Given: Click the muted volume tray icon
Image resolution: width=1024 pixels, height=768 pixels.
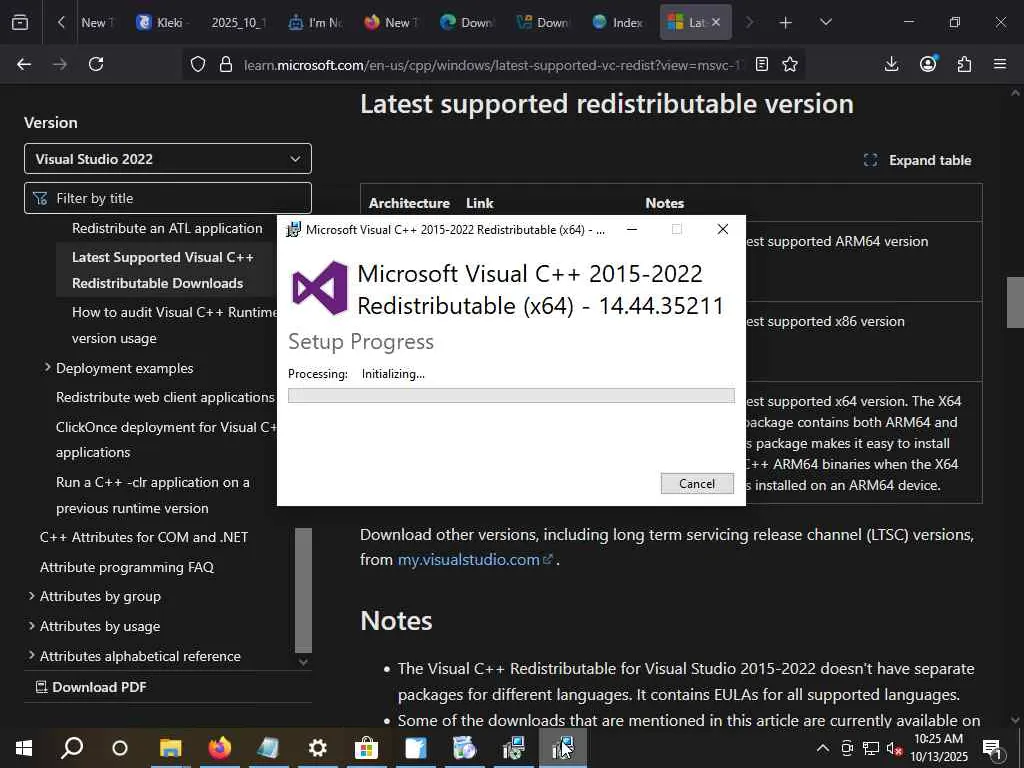Looking at the screenshot, I should (894, 748).
